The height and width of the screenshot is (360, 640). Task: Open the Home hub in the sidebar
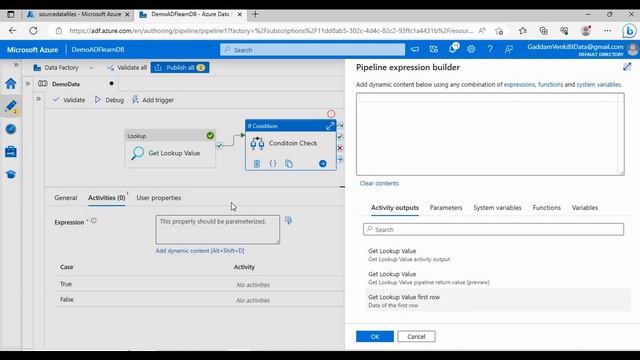pos(11,84)
